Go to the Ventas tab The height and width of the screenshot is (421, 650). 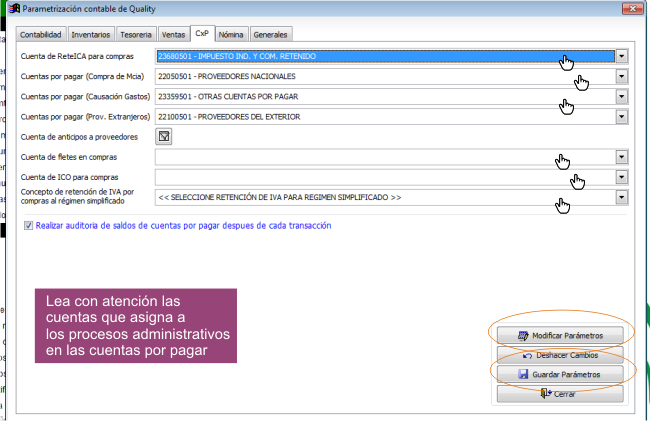173,34
